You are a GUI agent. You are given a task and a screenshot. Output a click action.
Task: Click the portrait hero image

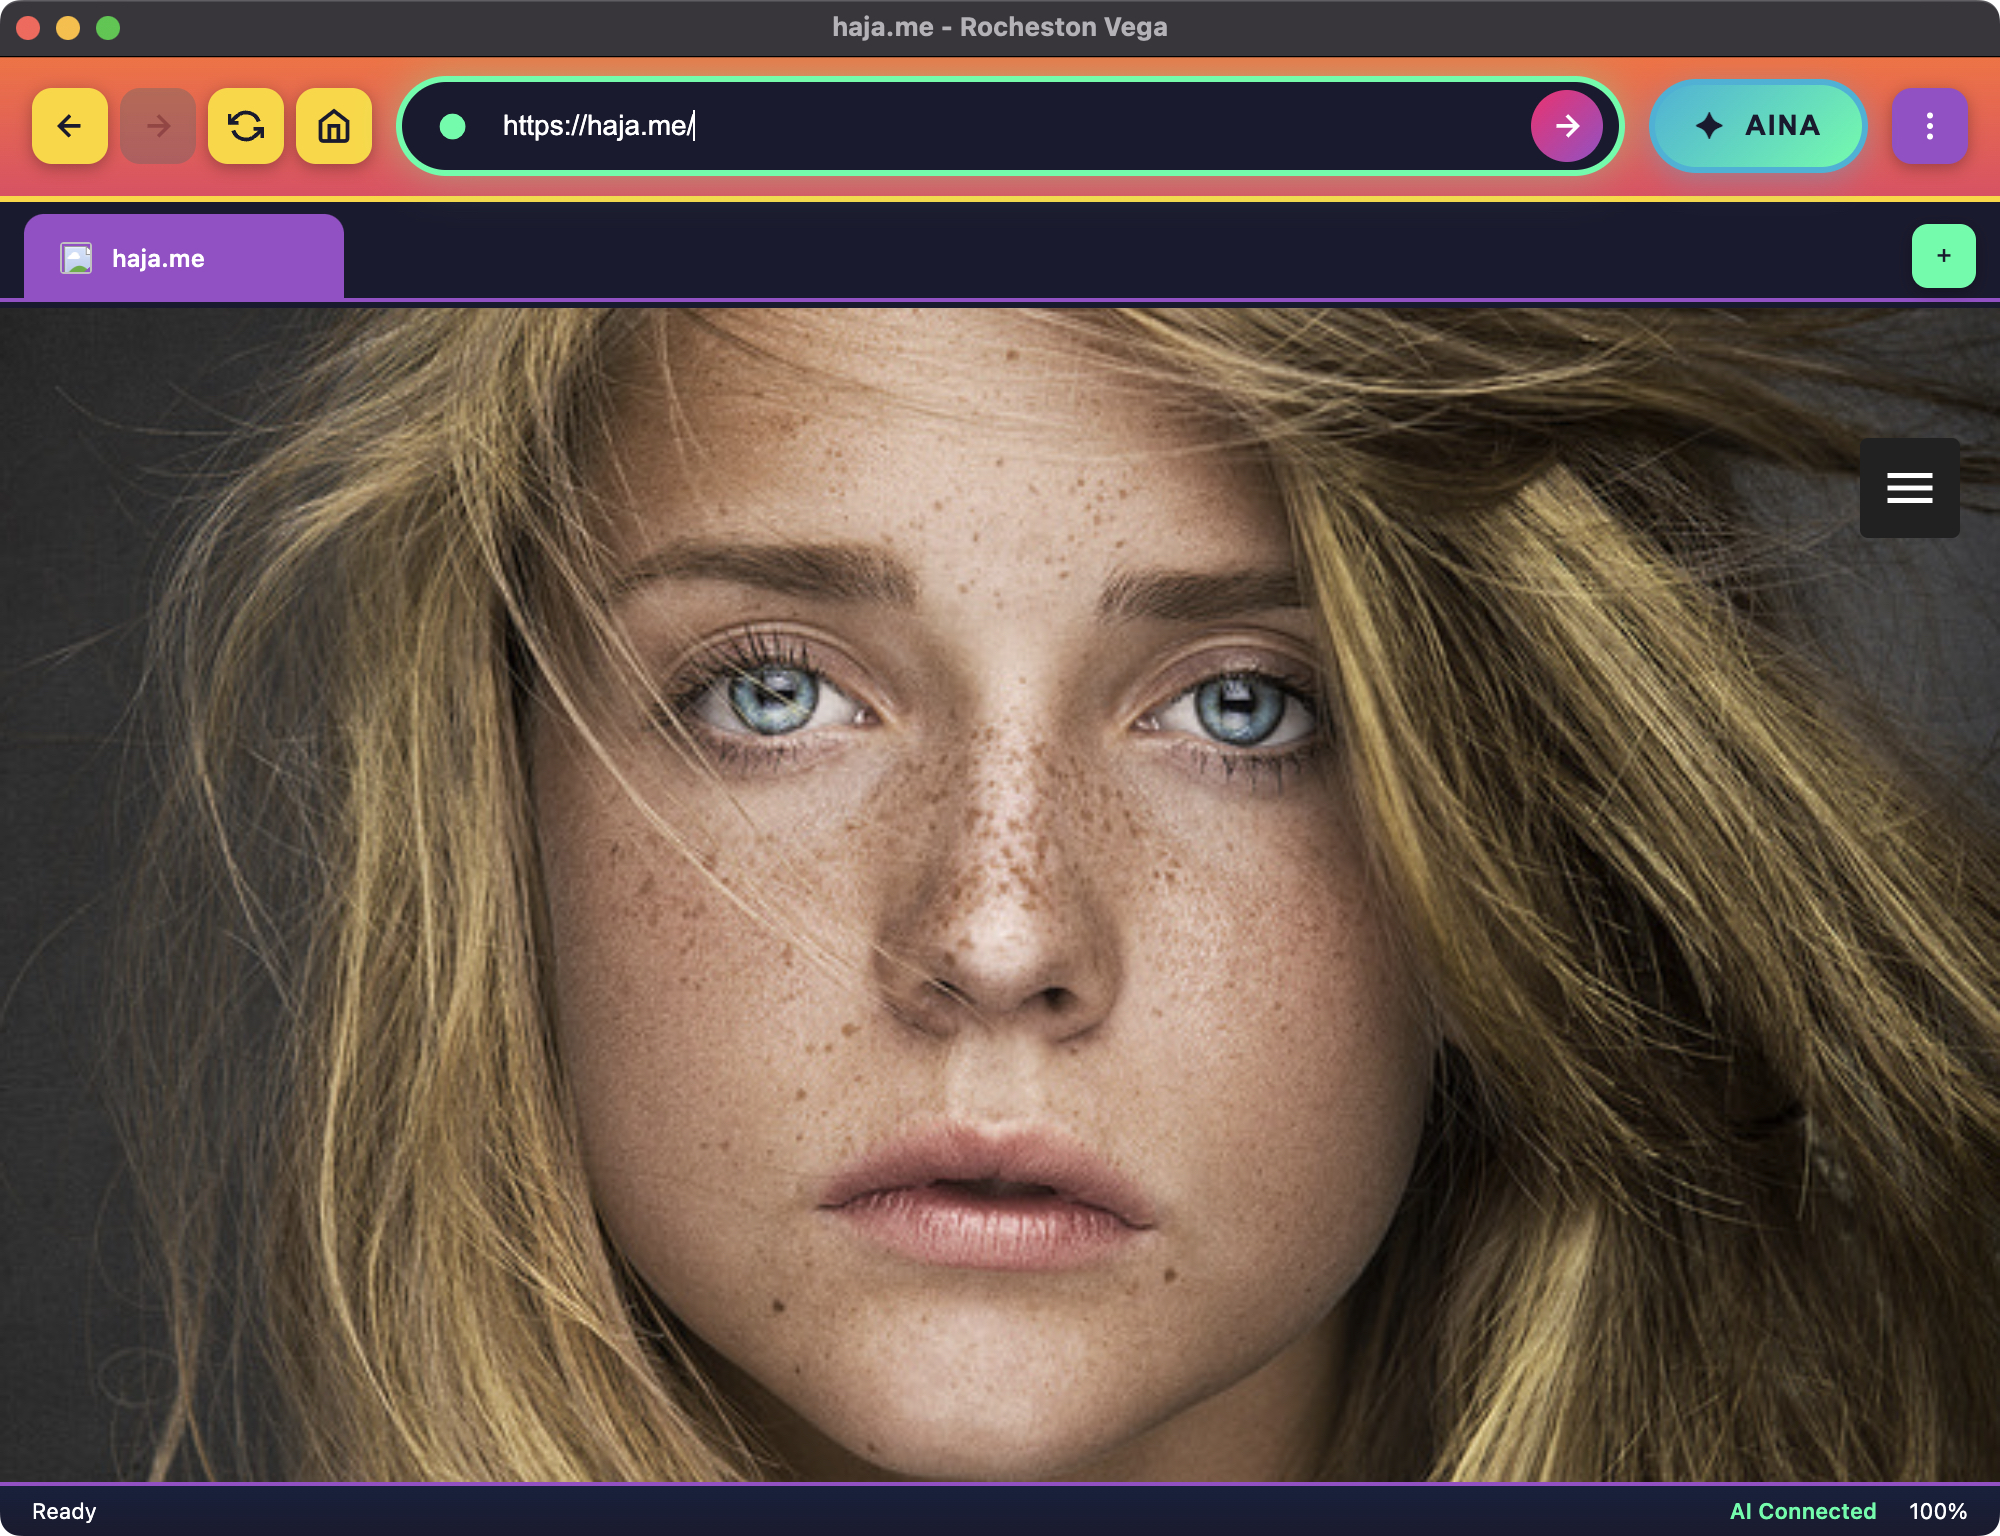[x=1000, y=900]
